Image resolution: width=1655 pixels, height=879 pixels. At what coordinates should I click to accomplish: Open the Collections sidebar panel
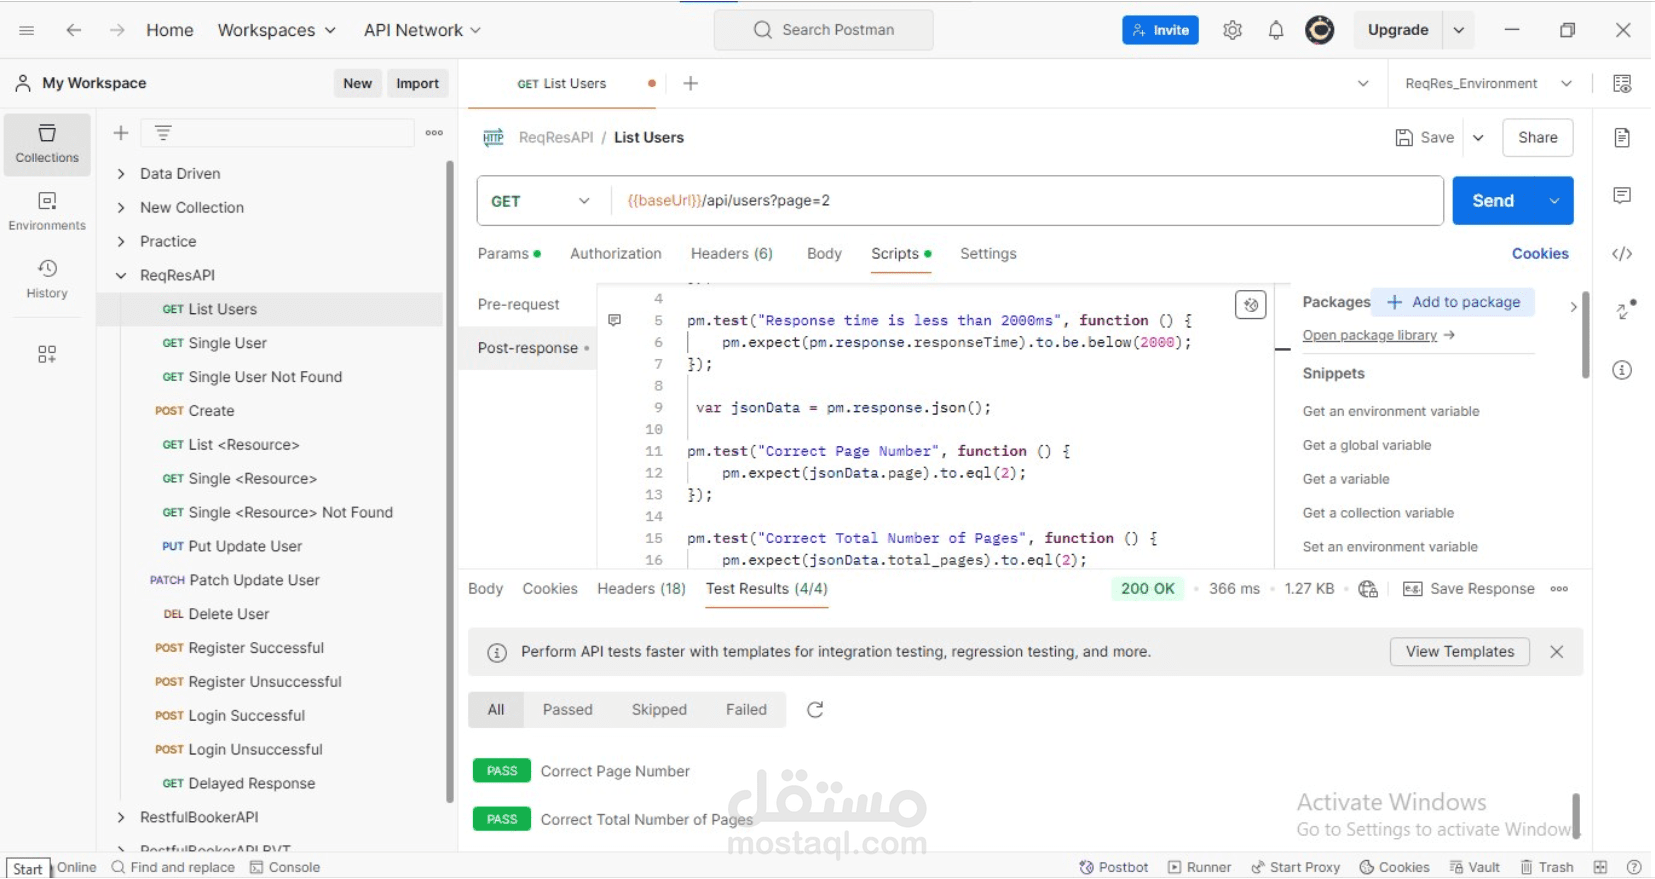(x=47, y=144)
